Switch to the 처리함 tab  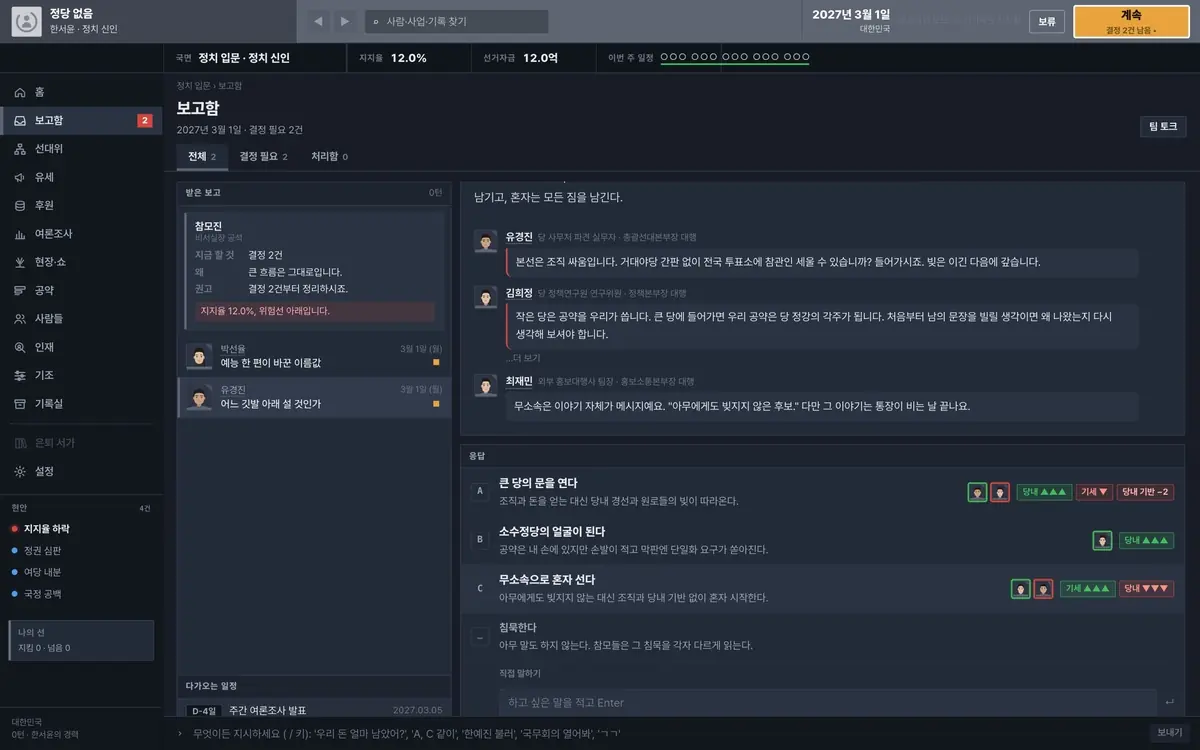click(329, 157)
